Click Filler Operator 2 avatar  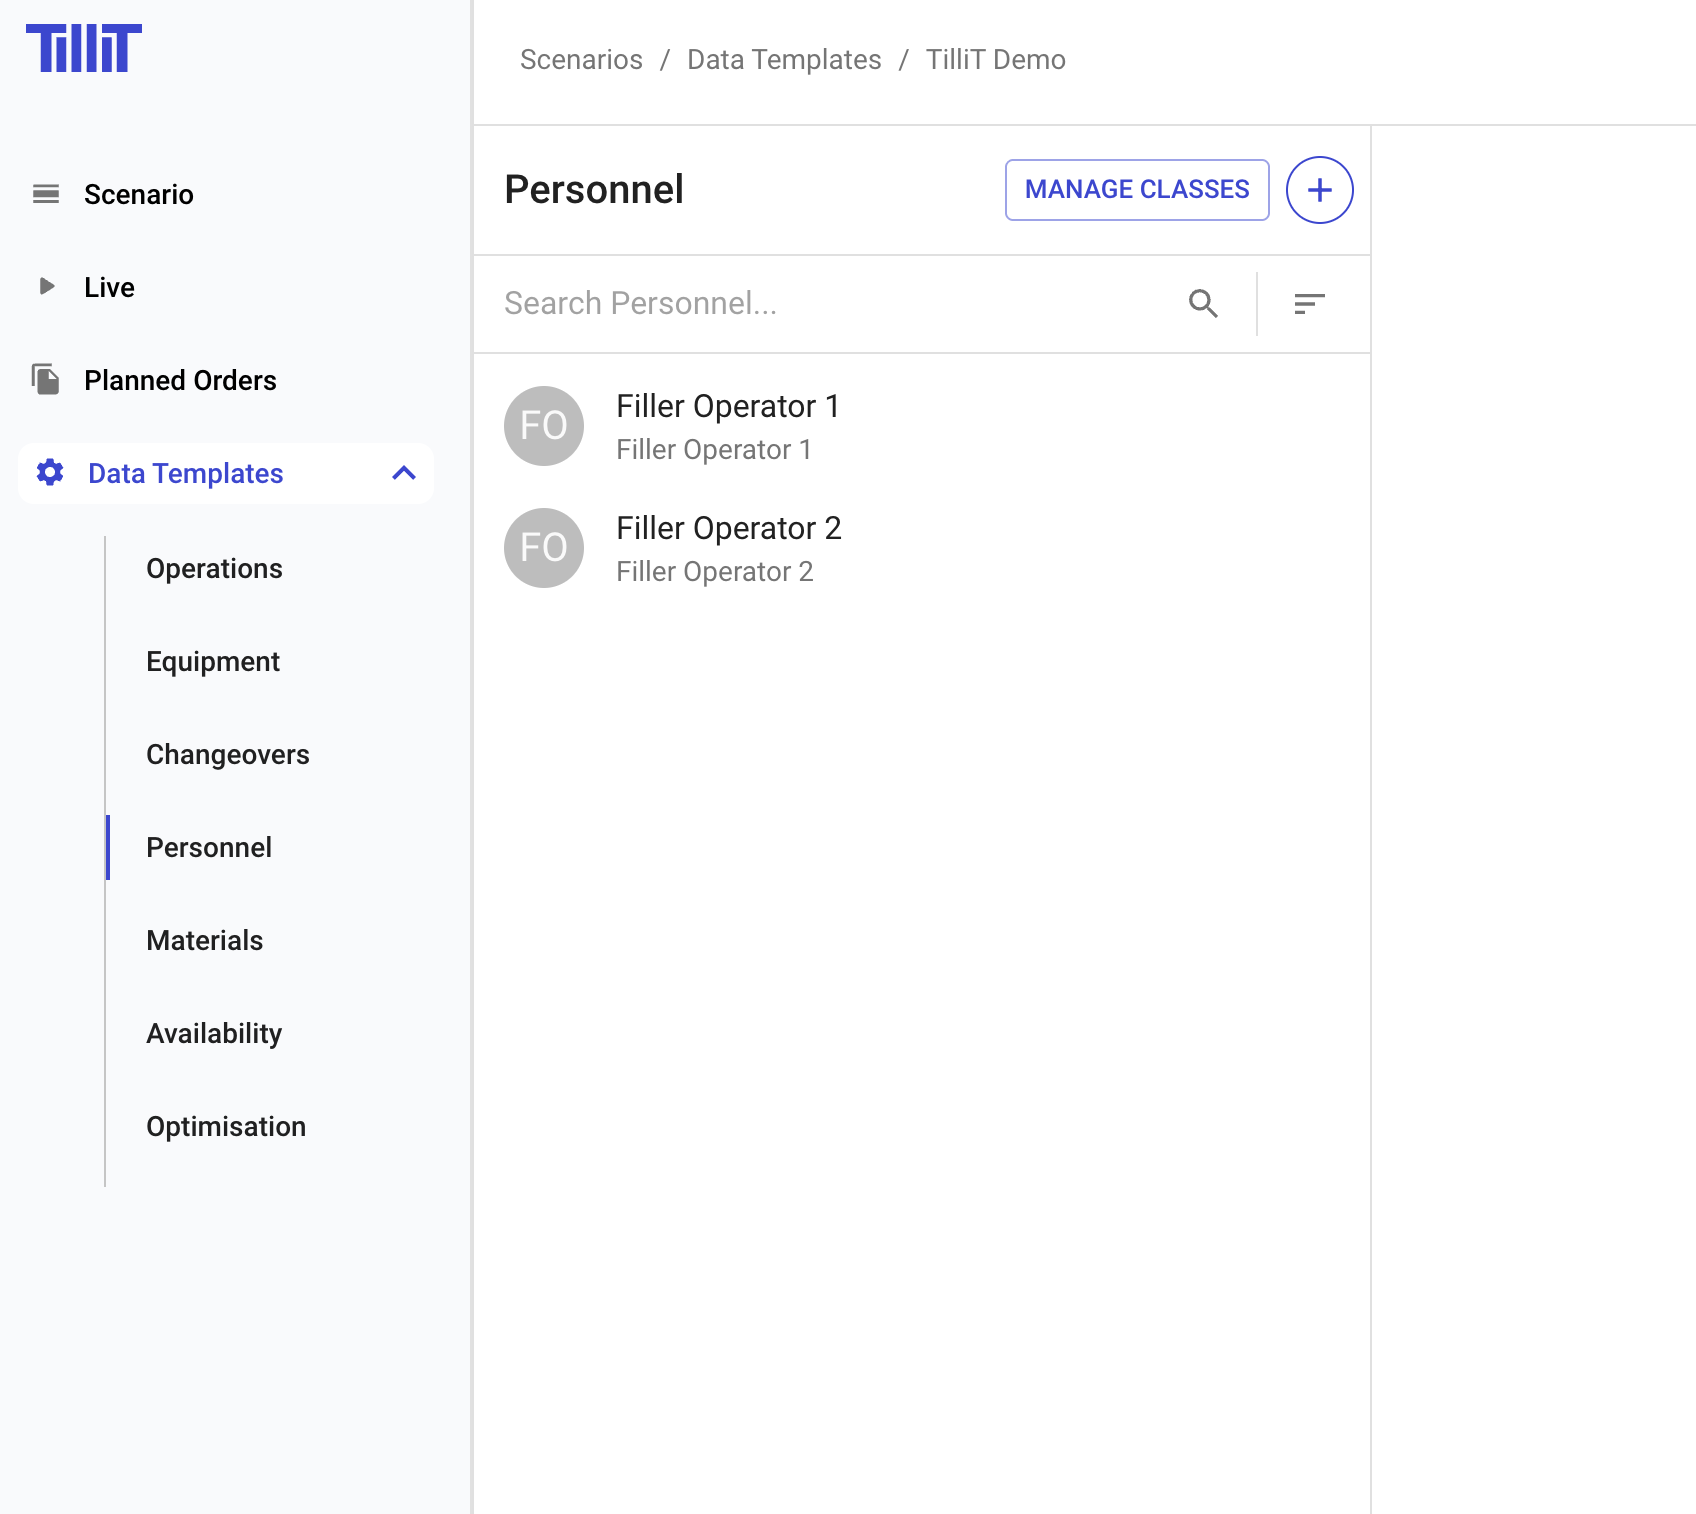click(544, 548)
